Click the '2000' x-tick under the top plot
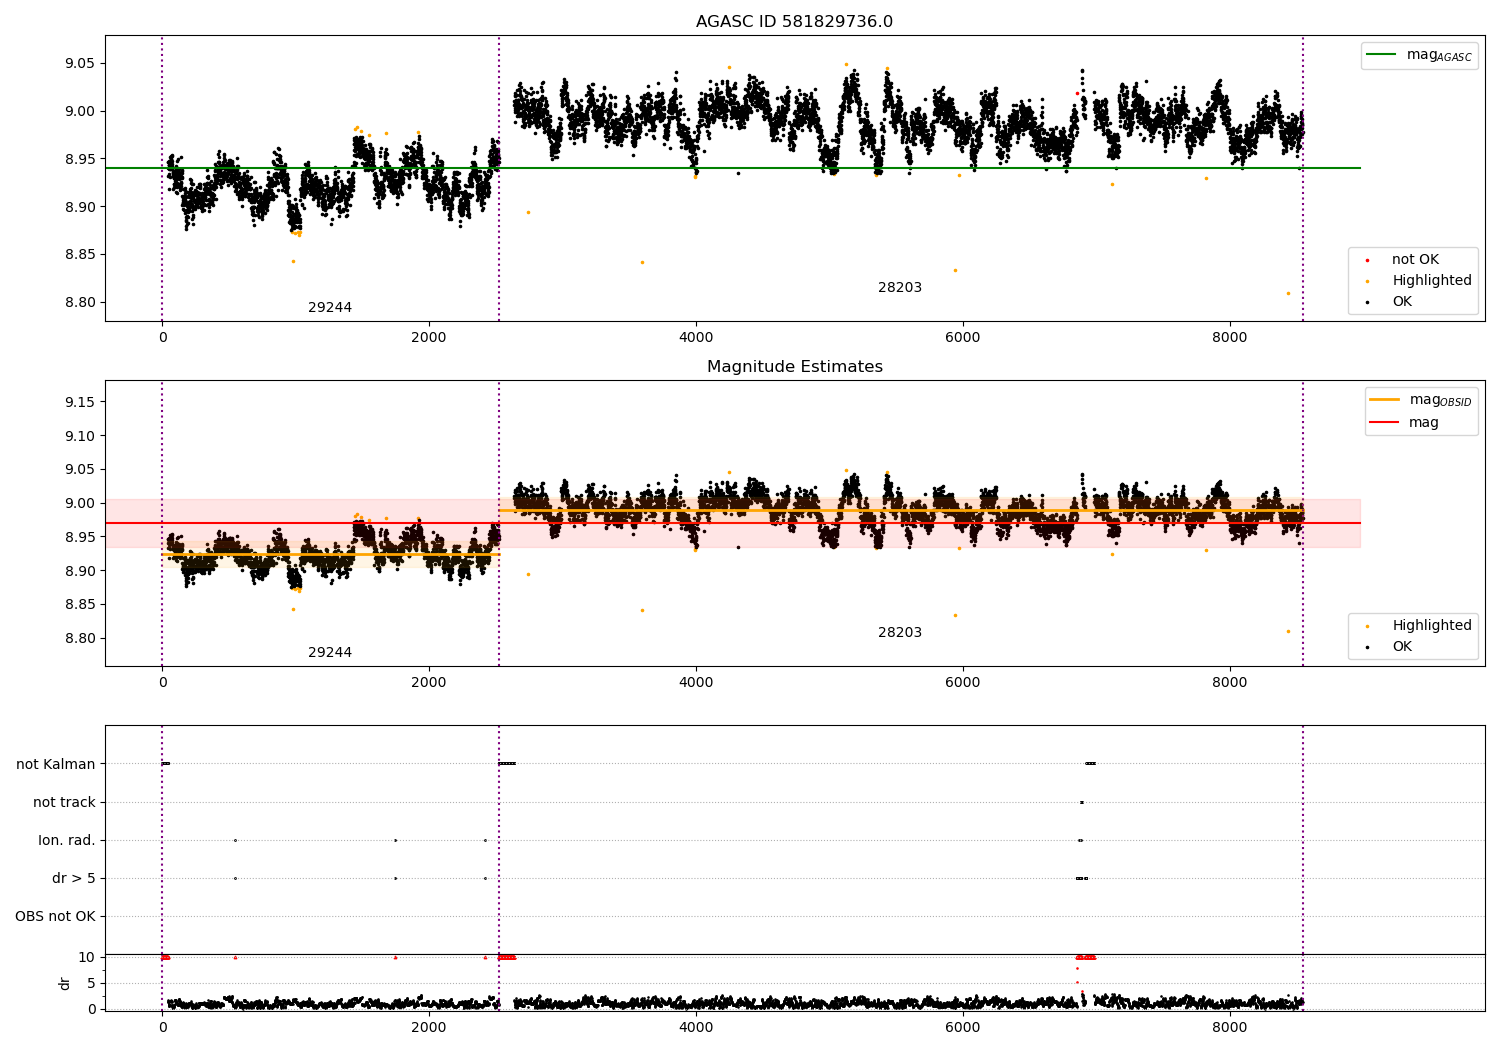 click(x=429, y=338)
